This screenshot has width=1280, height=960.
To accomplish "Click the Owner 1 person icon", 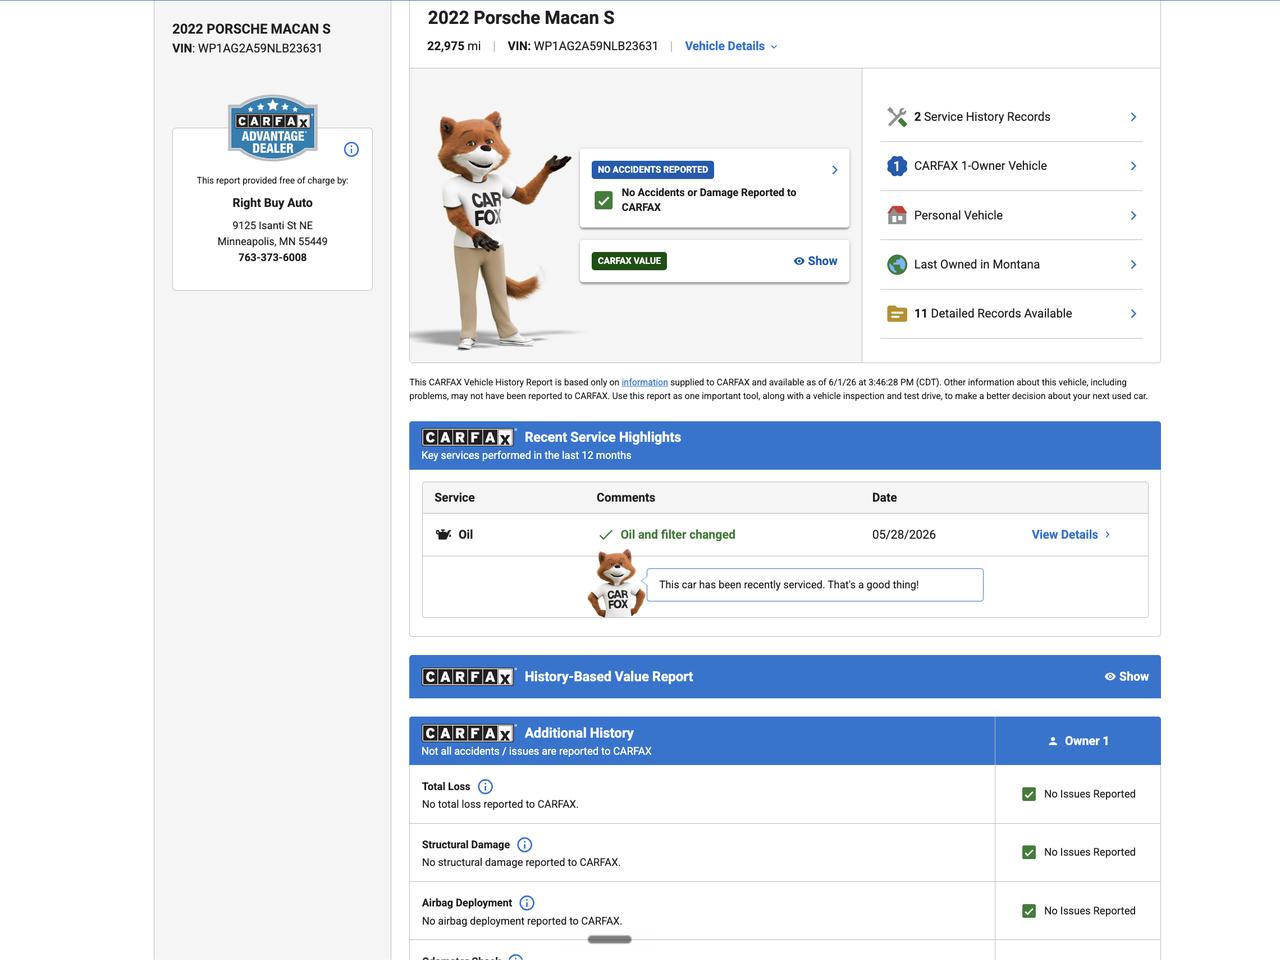I will (x=1053, y=741).
